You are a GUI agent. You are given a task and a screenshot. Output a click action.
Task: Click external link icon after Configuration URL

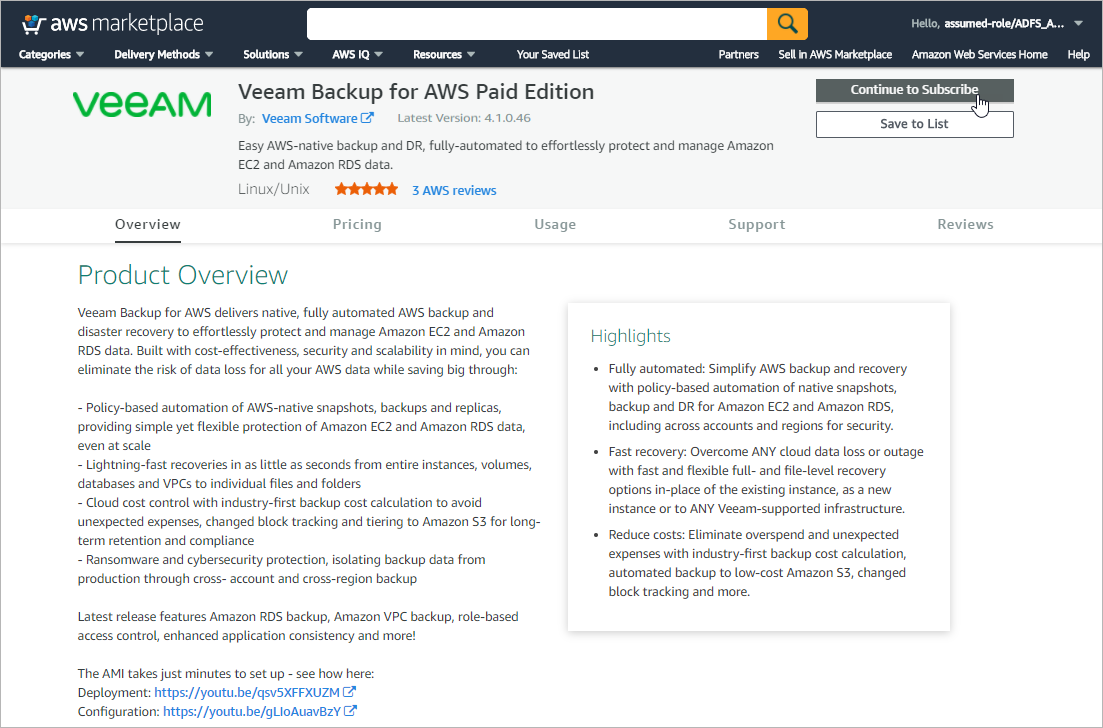(x=351, y=711)
